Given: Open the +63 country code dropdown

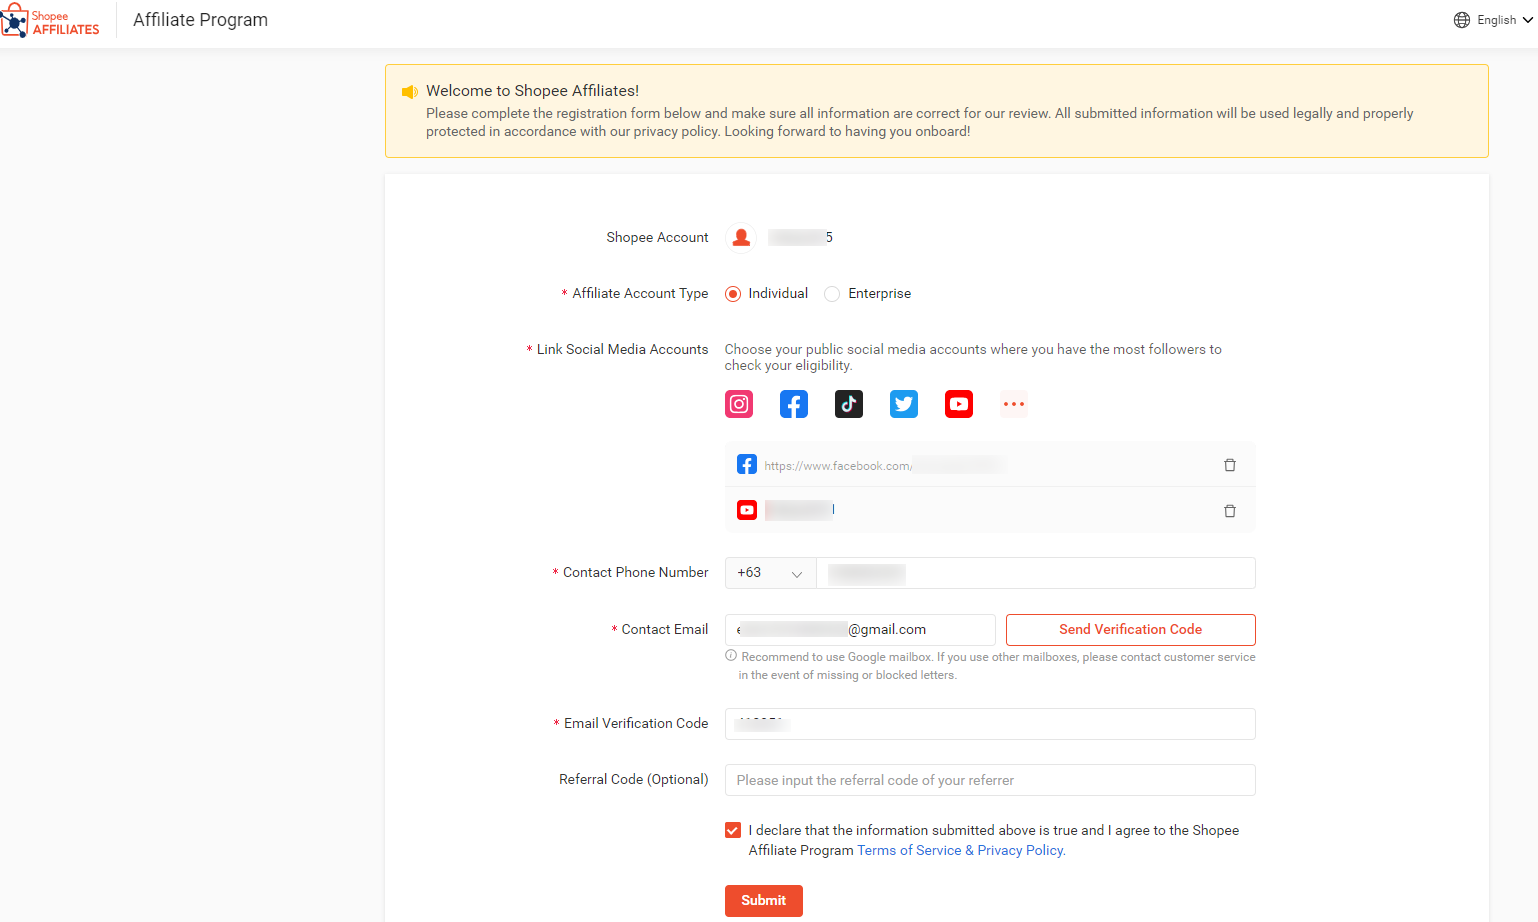Looking at the screenshot, I should pyautogui.click(x=770, y=572).
